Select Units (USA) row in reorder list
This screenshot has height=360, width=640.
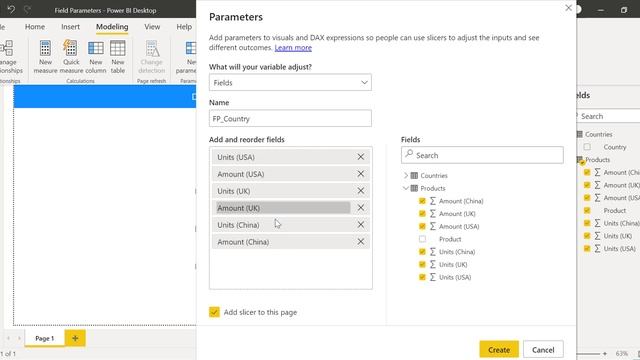pos(291,157)
